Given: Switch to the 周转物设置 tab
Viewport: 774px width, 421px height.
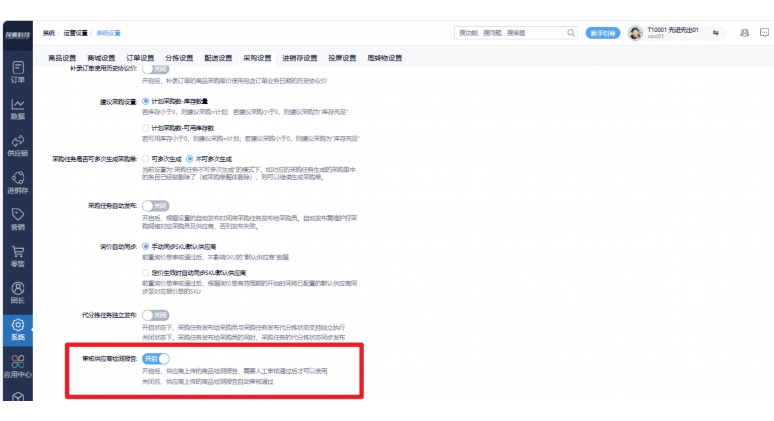Looking at the screenshot, I should [385, 58].
